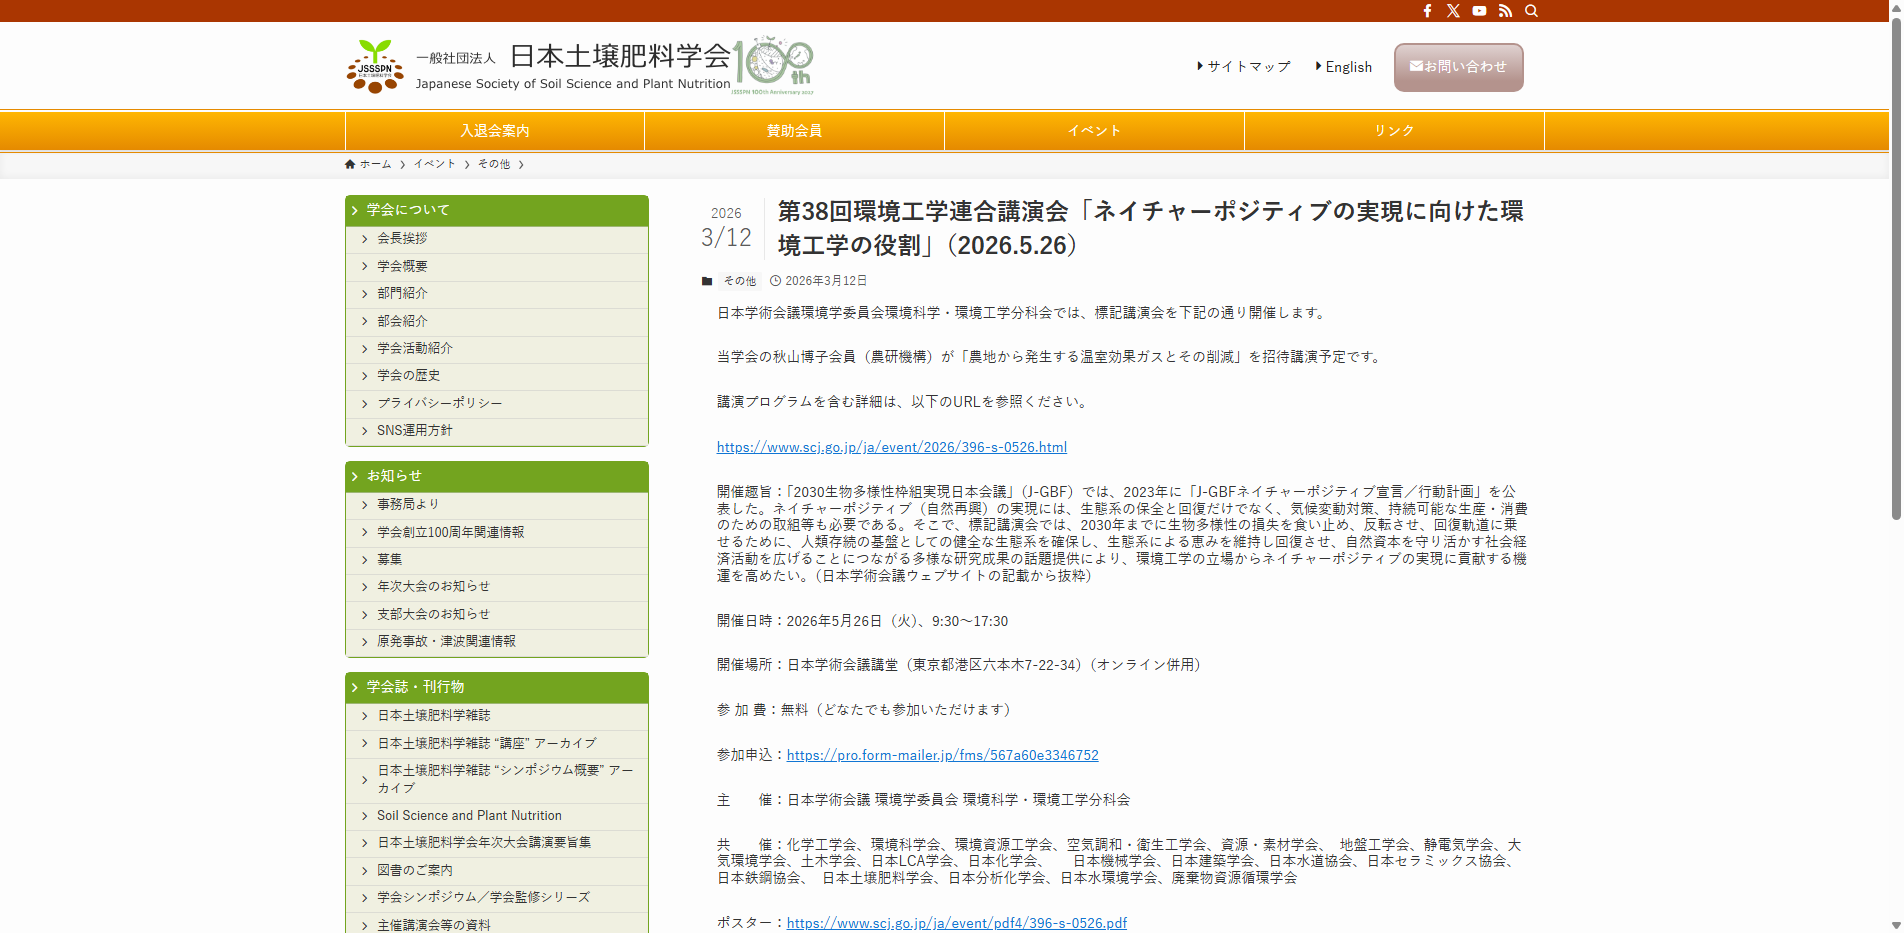Click the home icon in the breadcrumb
The image size is (1904, 933).
(349, 163)
